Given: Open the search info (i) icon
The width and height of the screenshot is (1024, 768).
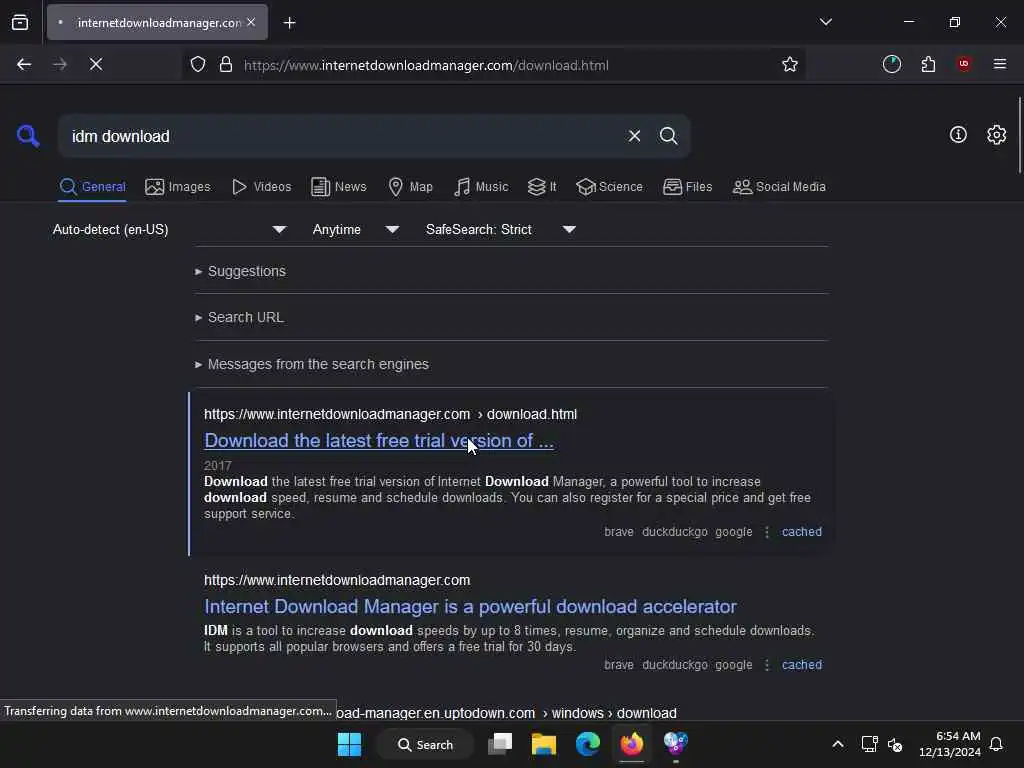Looking at the screenshot, I should point(958,135).
